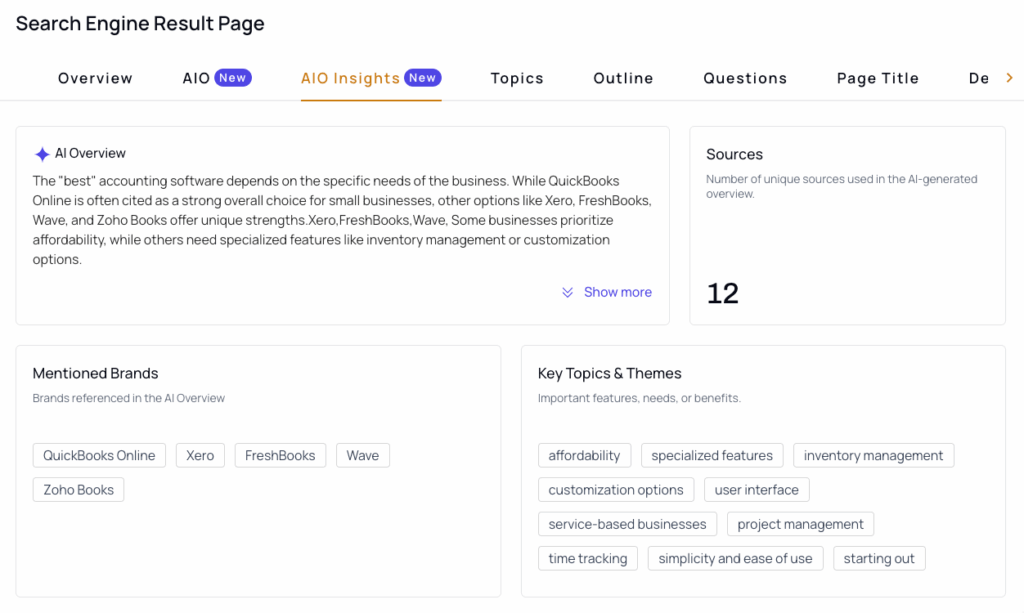Click the affordability topic tag

(584, 455)
